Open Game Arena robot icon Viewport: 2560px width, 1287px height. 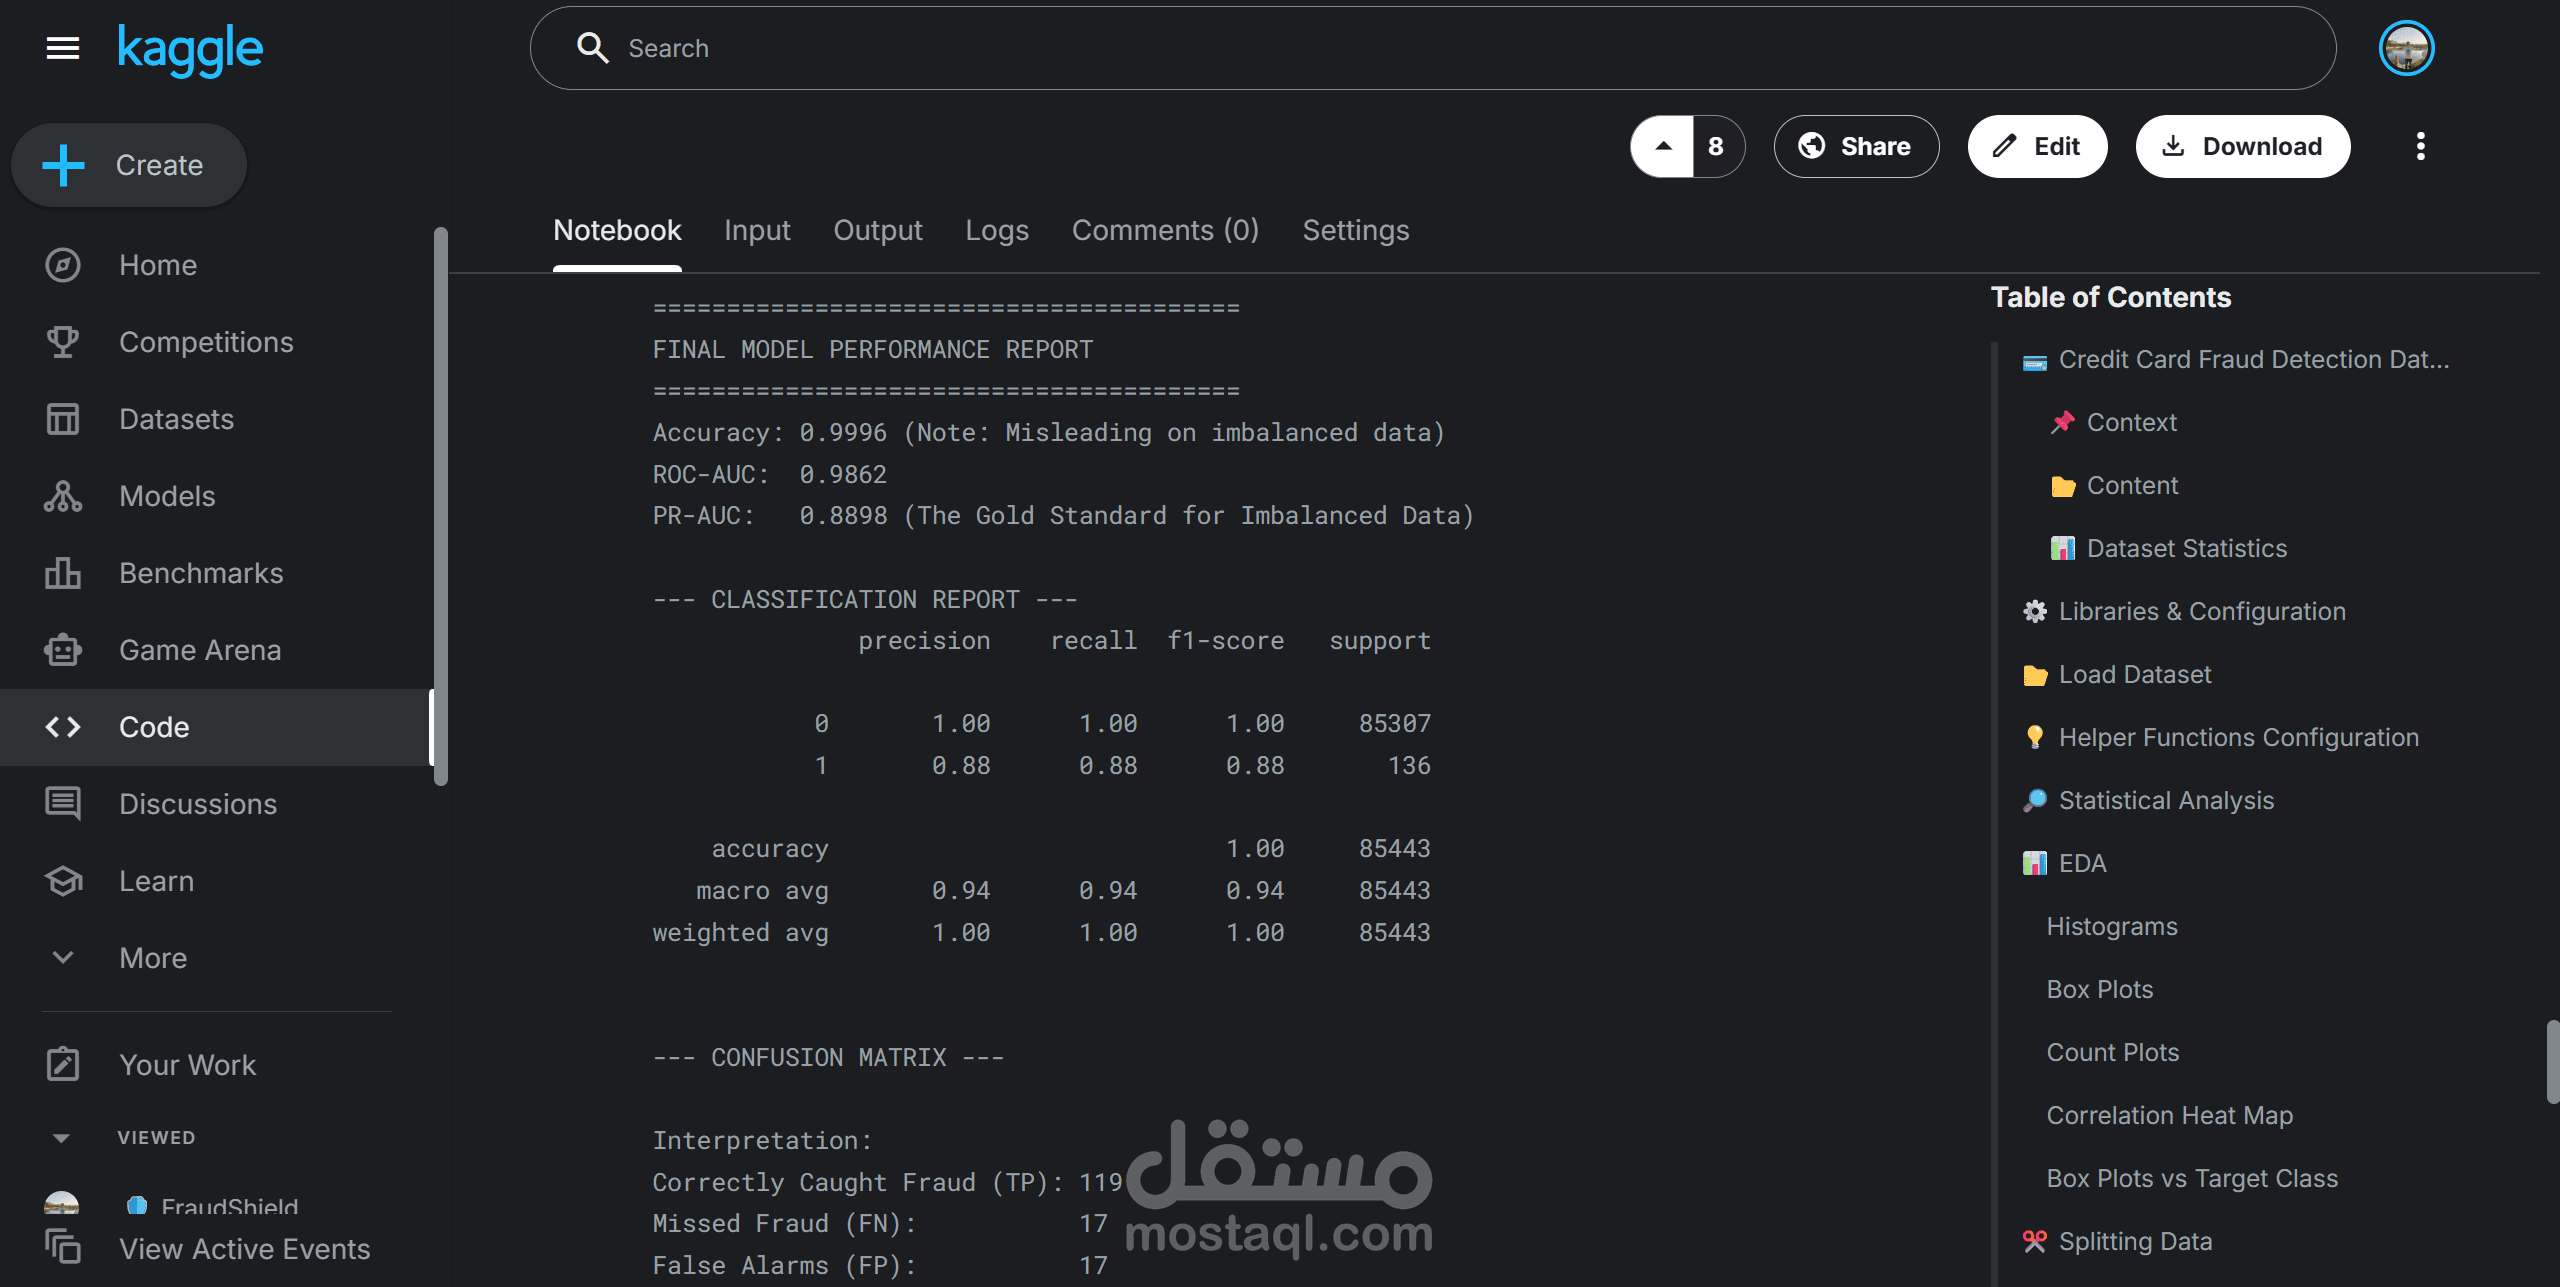tap(62, 650)
